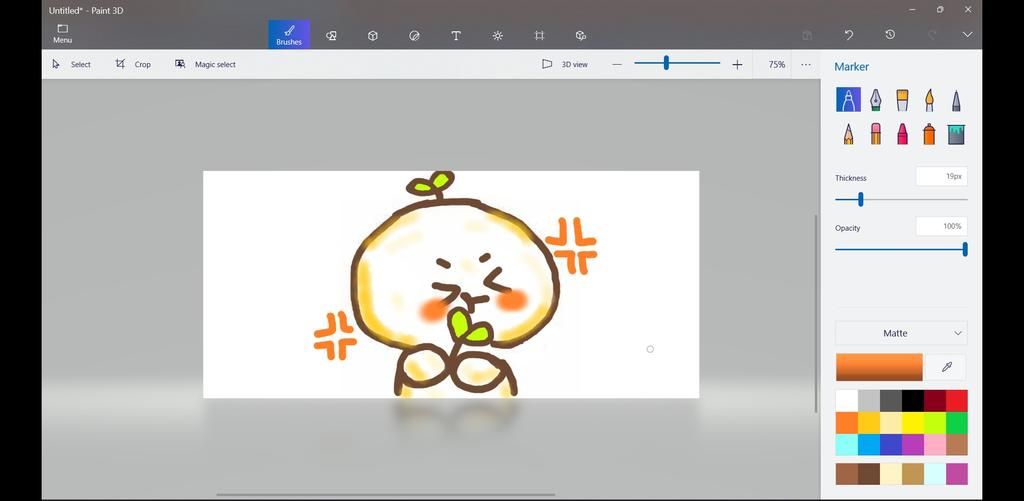Pick the yellow swatch
This screenshot has height=501, width=1024.
913,423
